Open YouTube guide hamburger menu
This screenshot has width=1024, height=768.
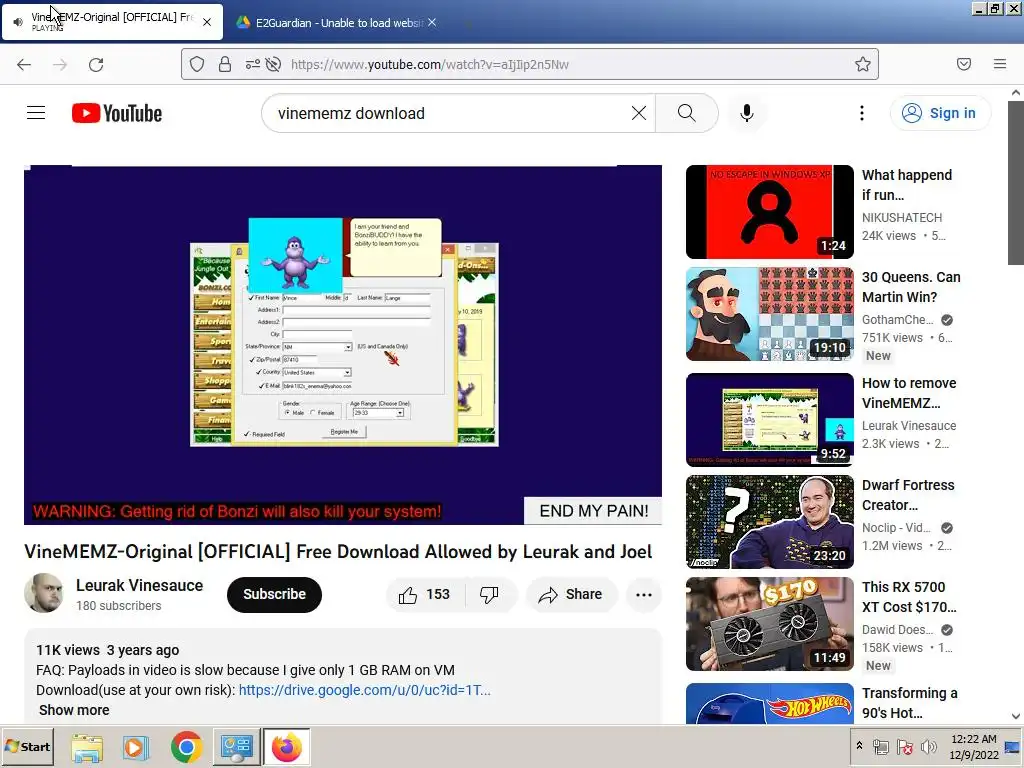[x=36, y=113]
